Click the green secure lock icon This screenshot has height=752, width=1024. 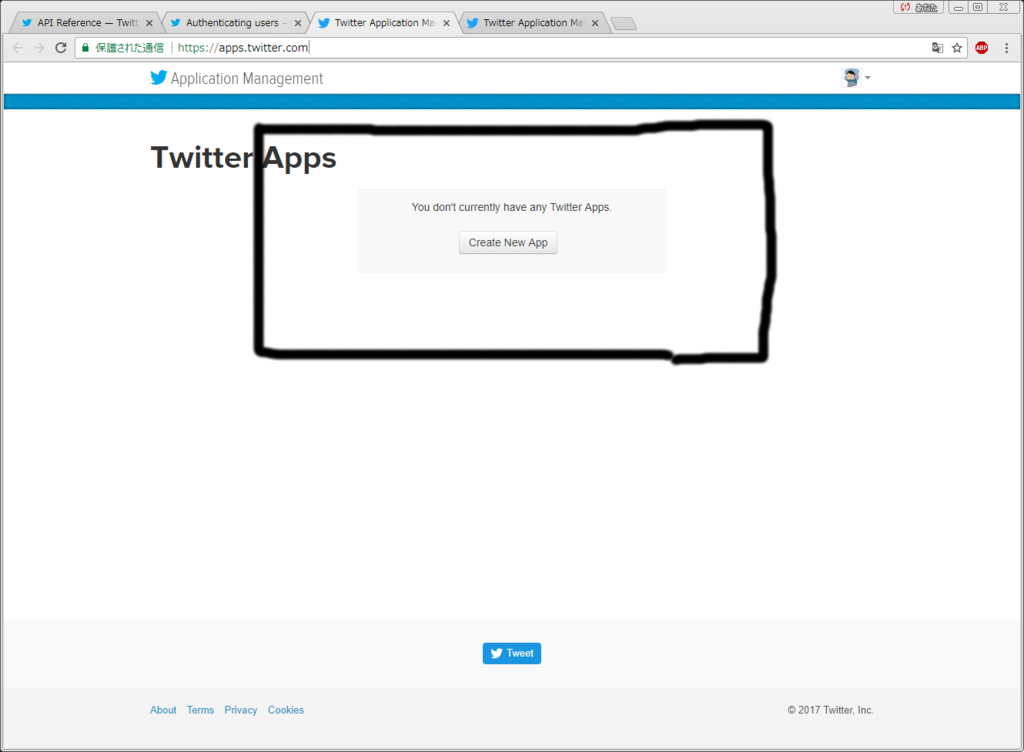pyautogui.click(x=86, y=48)
